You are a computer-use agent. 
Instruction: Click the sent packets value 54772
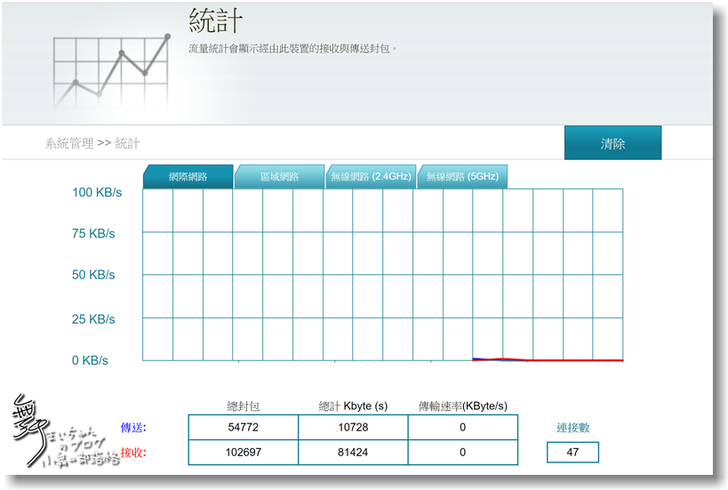[243, 427]
